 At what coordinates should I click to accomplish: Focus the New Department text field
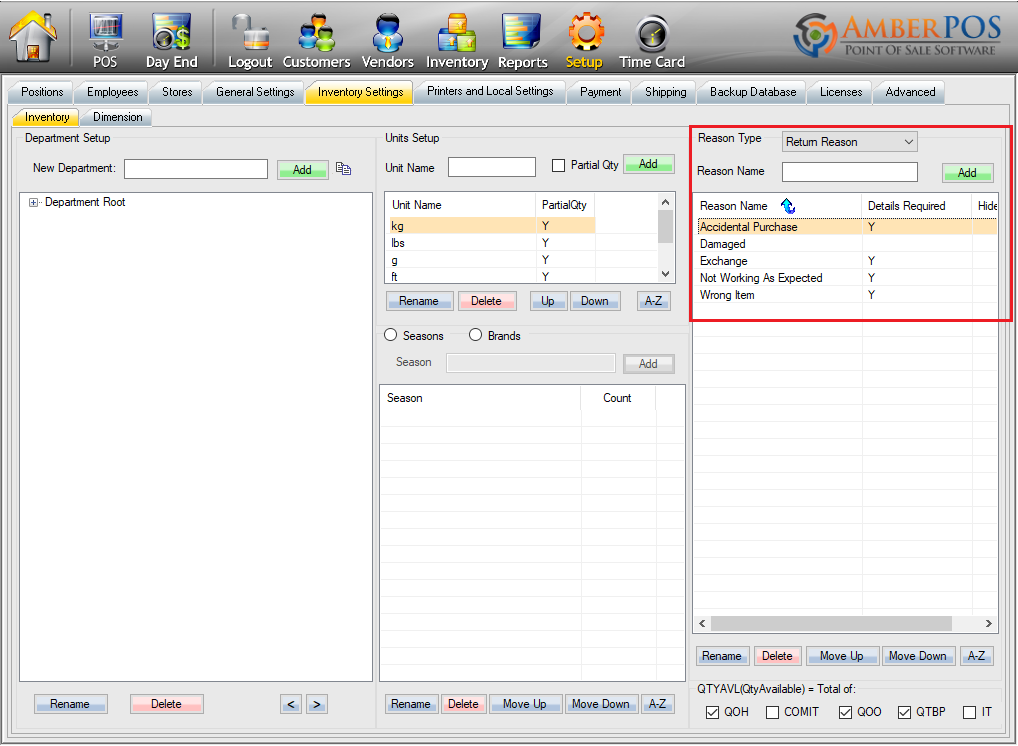pyautogui.click(x=196, y=169)
